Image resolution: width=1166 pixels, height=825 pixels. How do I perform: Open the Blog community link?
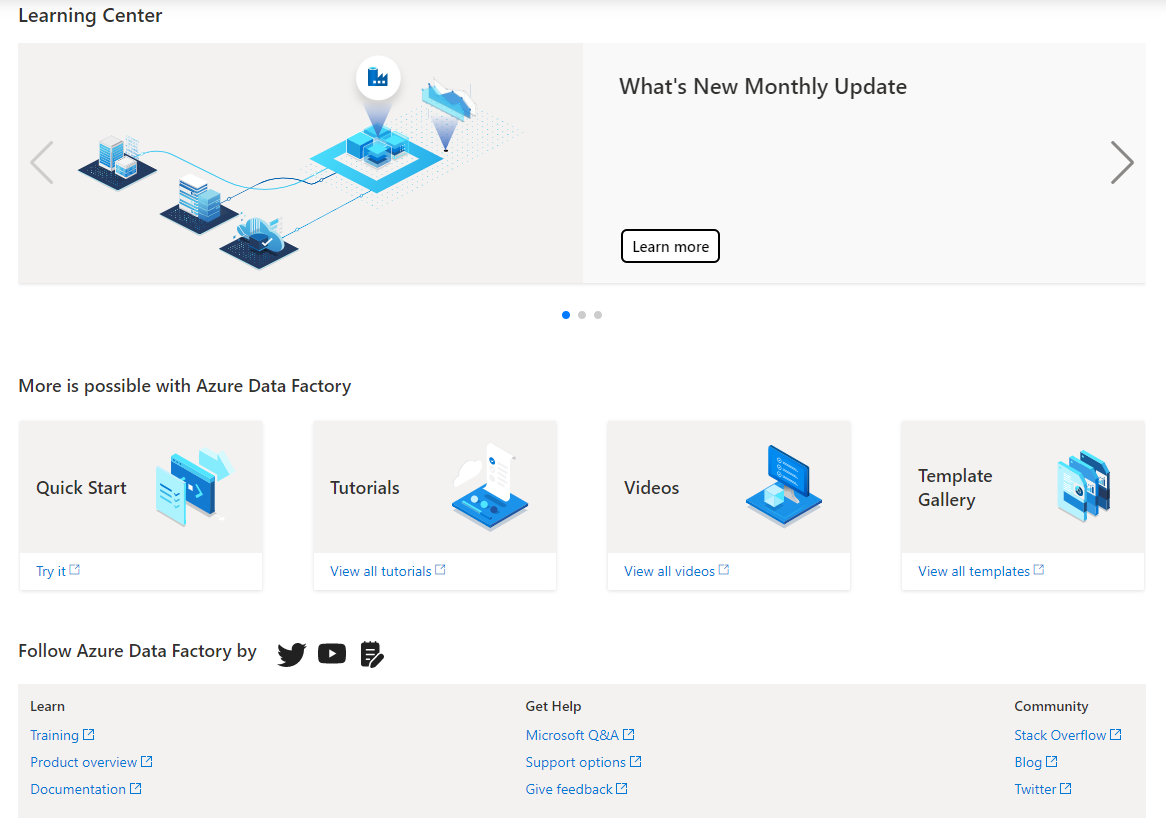[x=1036, y=763]
